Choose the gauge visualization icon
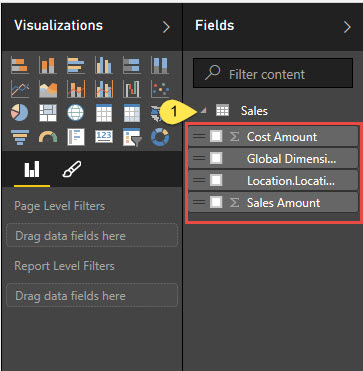This screenshot has width=363, height=371. (x=48, y=137)
